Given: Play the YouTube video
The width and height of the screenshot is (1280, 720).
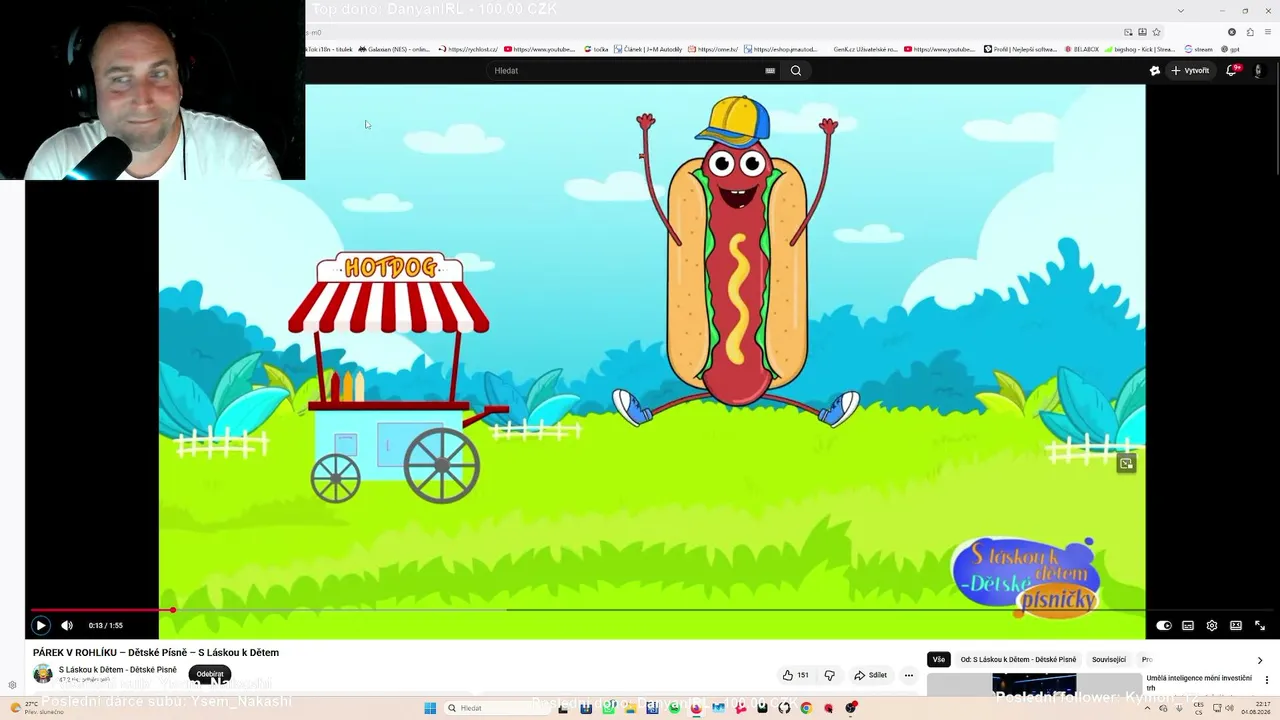Looking at the screenshot, I should click(41, 625).
